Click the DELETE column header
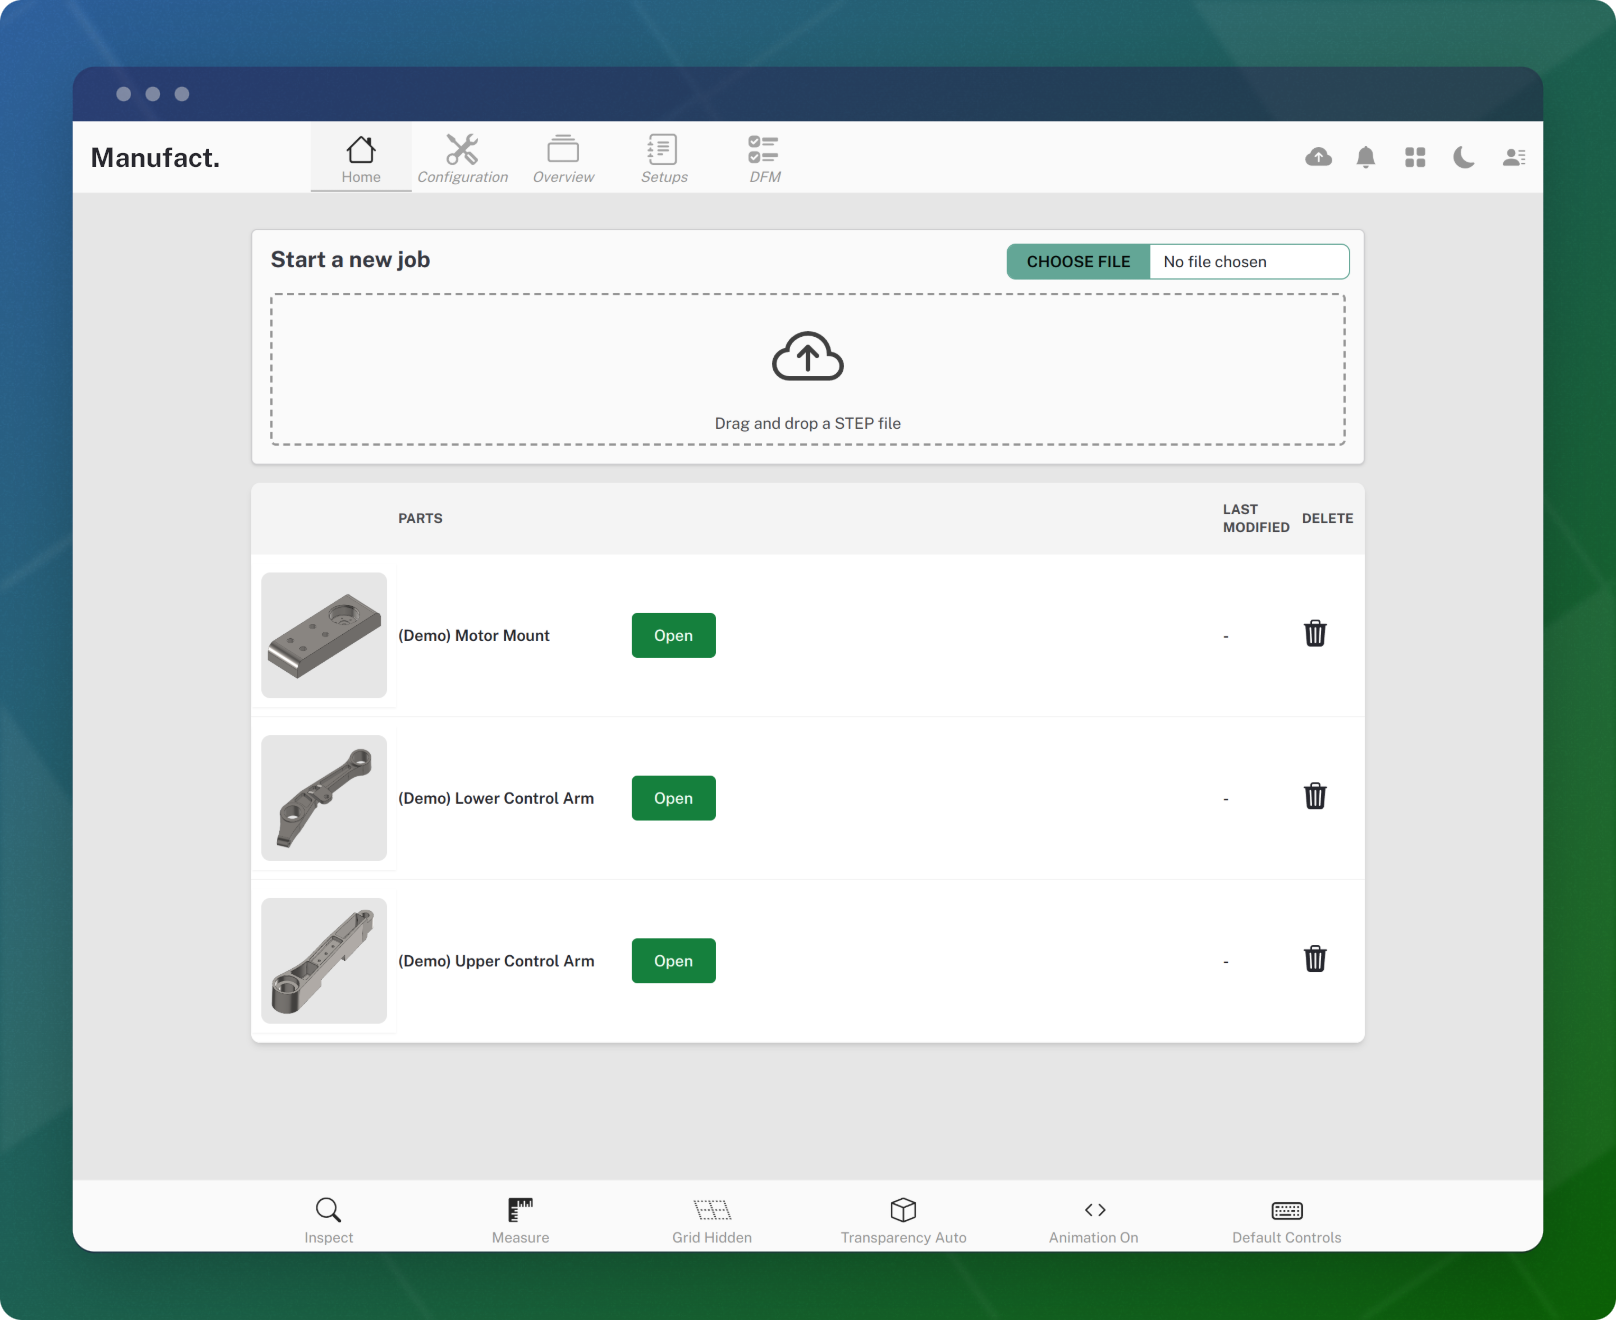Image resolution: width=1616 pixels, height=1320 pixels. tap(1327, 519)
